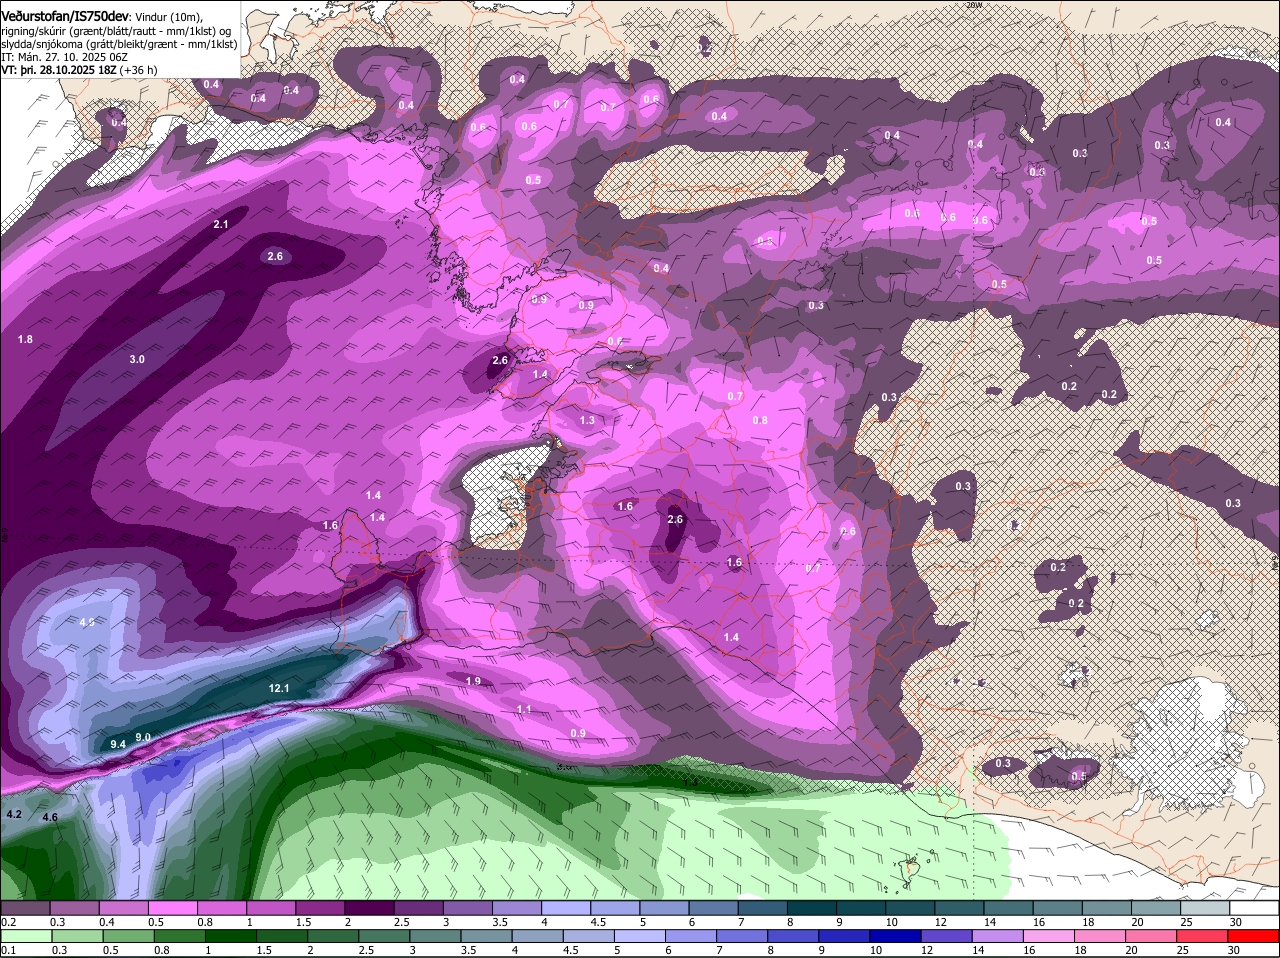This screenshot has height=958, width=1280.
Task: Click the 4.5 value label in the blue area
Action: click(x=87, y=622)
